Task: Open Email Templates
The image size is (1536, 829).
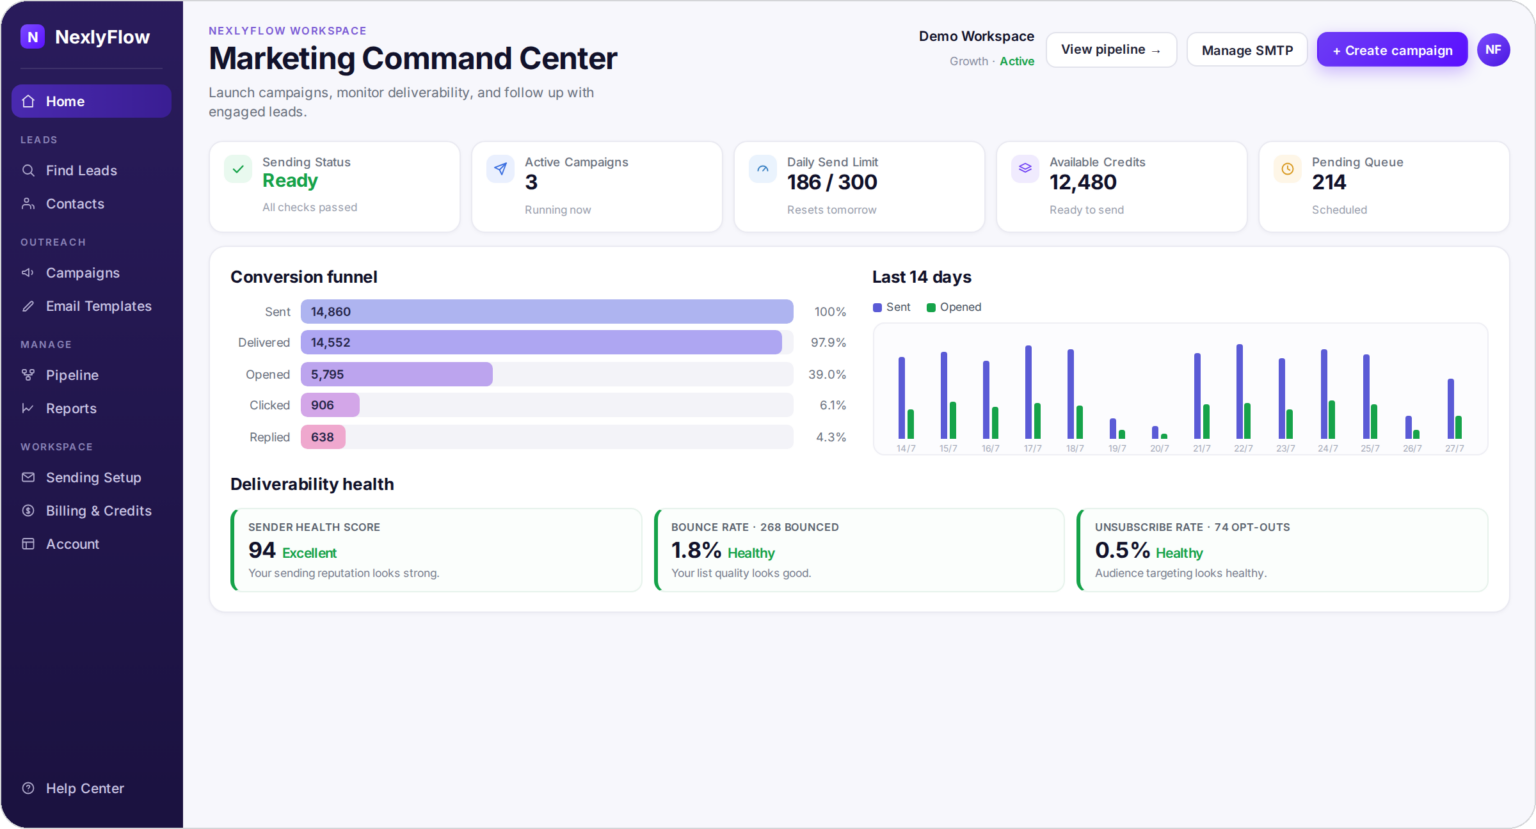Action: pos(91,306)
